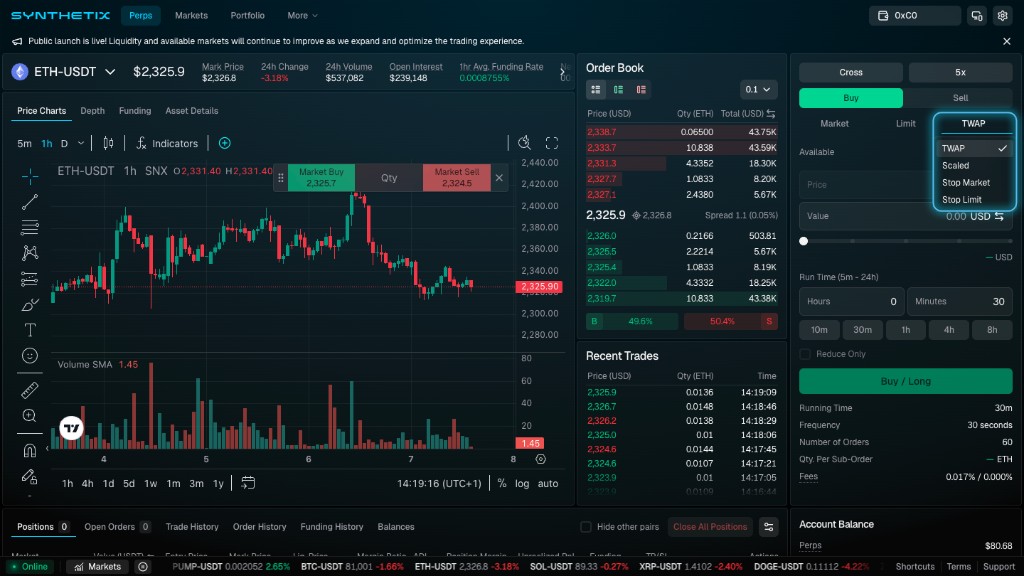1024x576 pixels.
Task: Choose Stop Limit from order type list
Action: (x=961, y=200)
